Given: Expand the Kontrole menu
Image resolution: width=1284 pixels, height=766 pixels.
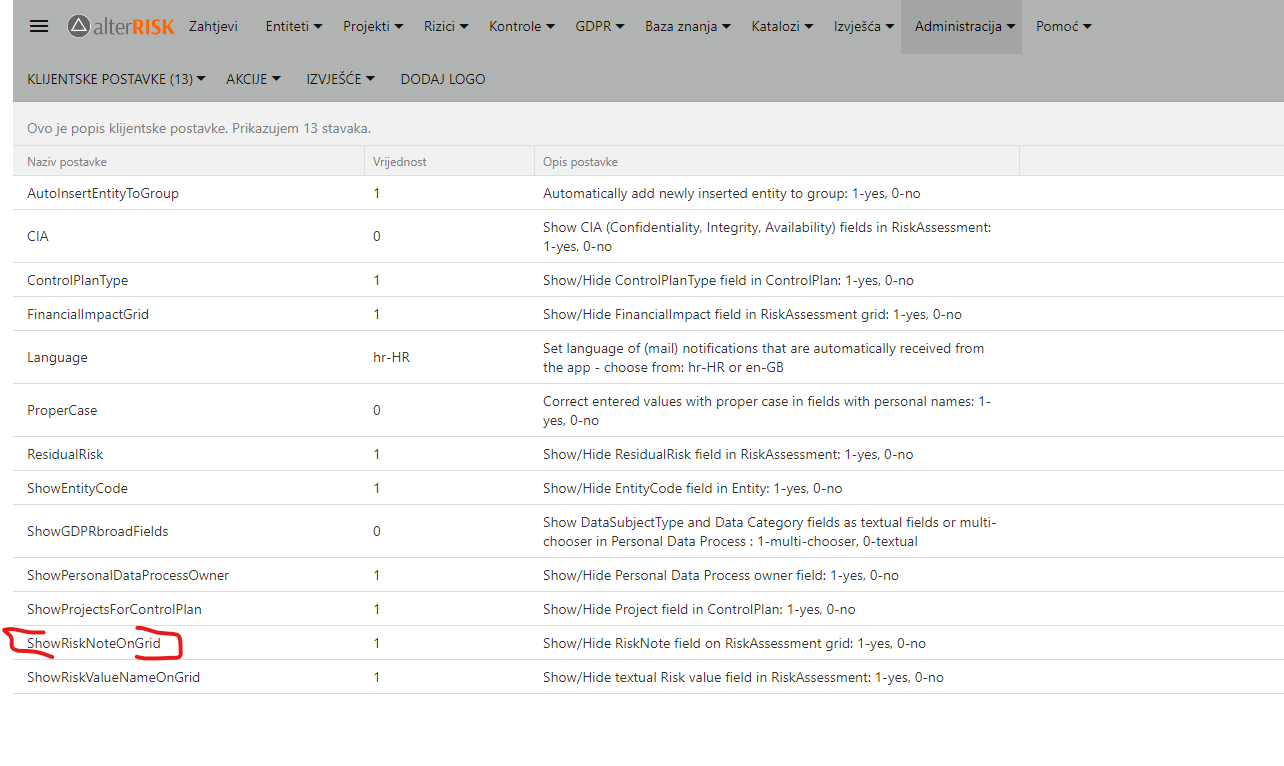Looking at the screenshot, I should [521, 26].
